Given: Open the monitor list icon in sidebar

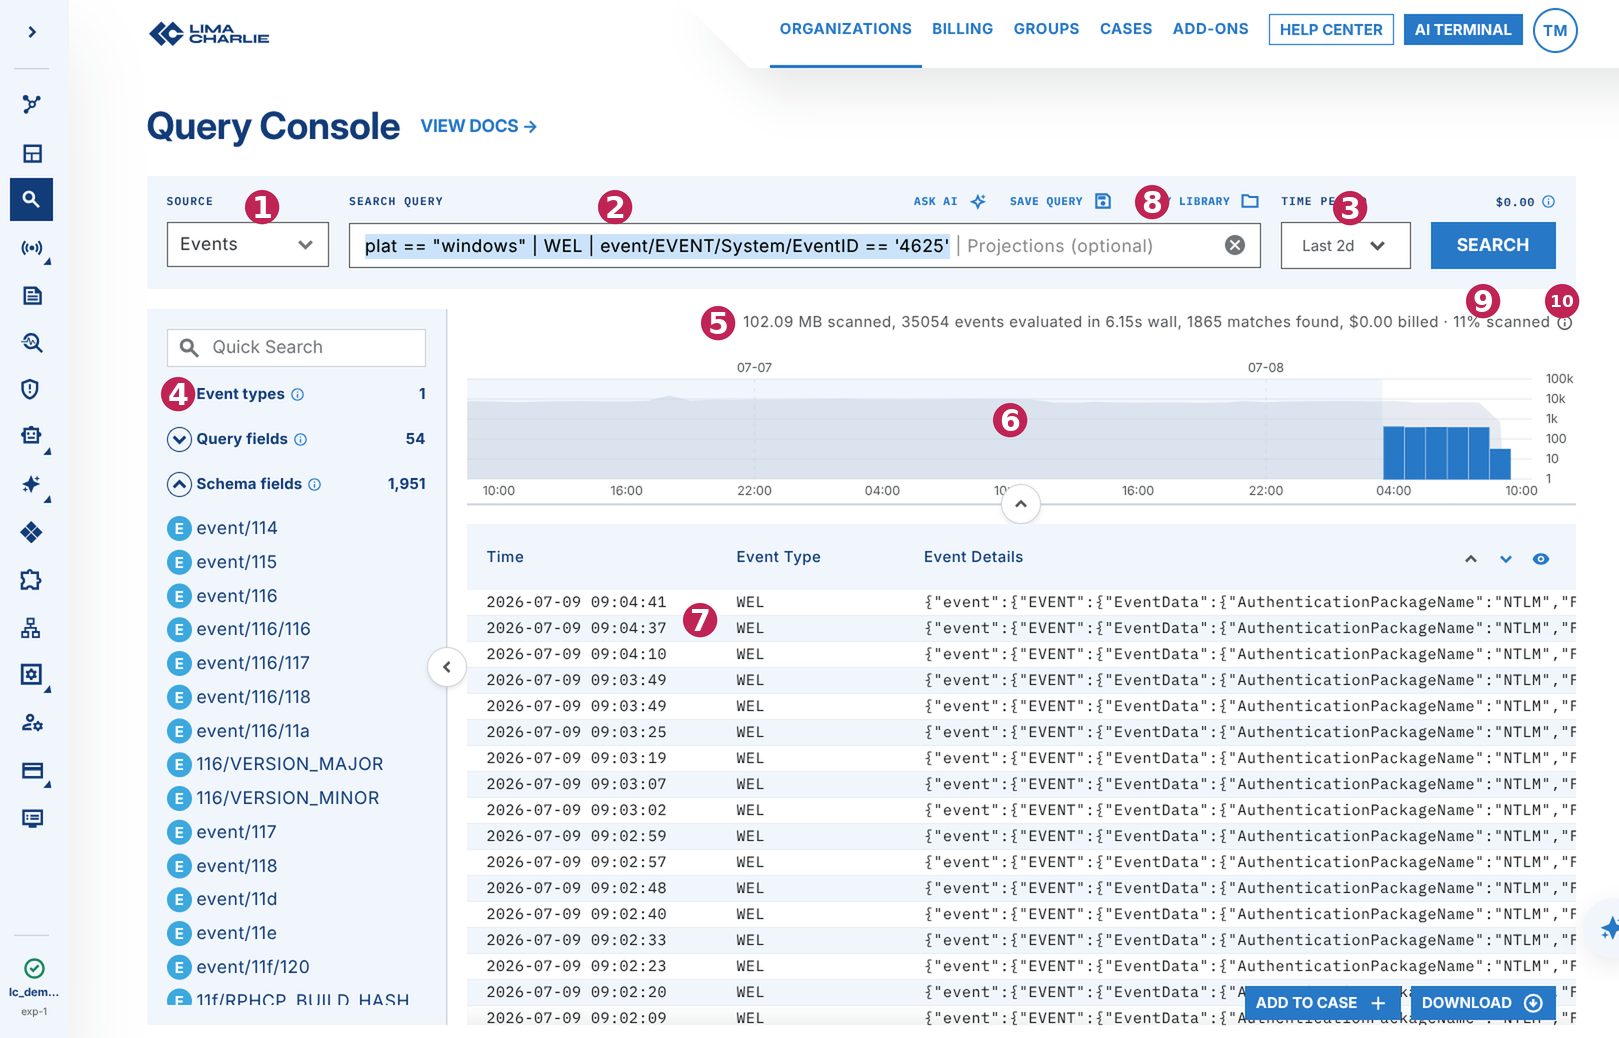Looking at the screenshot, I should (x=32, y=819).
